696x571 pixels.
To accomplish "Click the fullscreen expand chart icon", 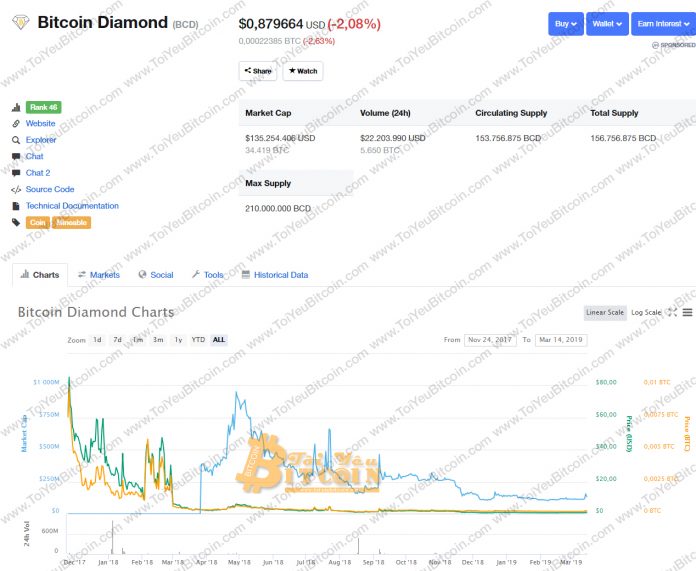I will pos(672,313).
